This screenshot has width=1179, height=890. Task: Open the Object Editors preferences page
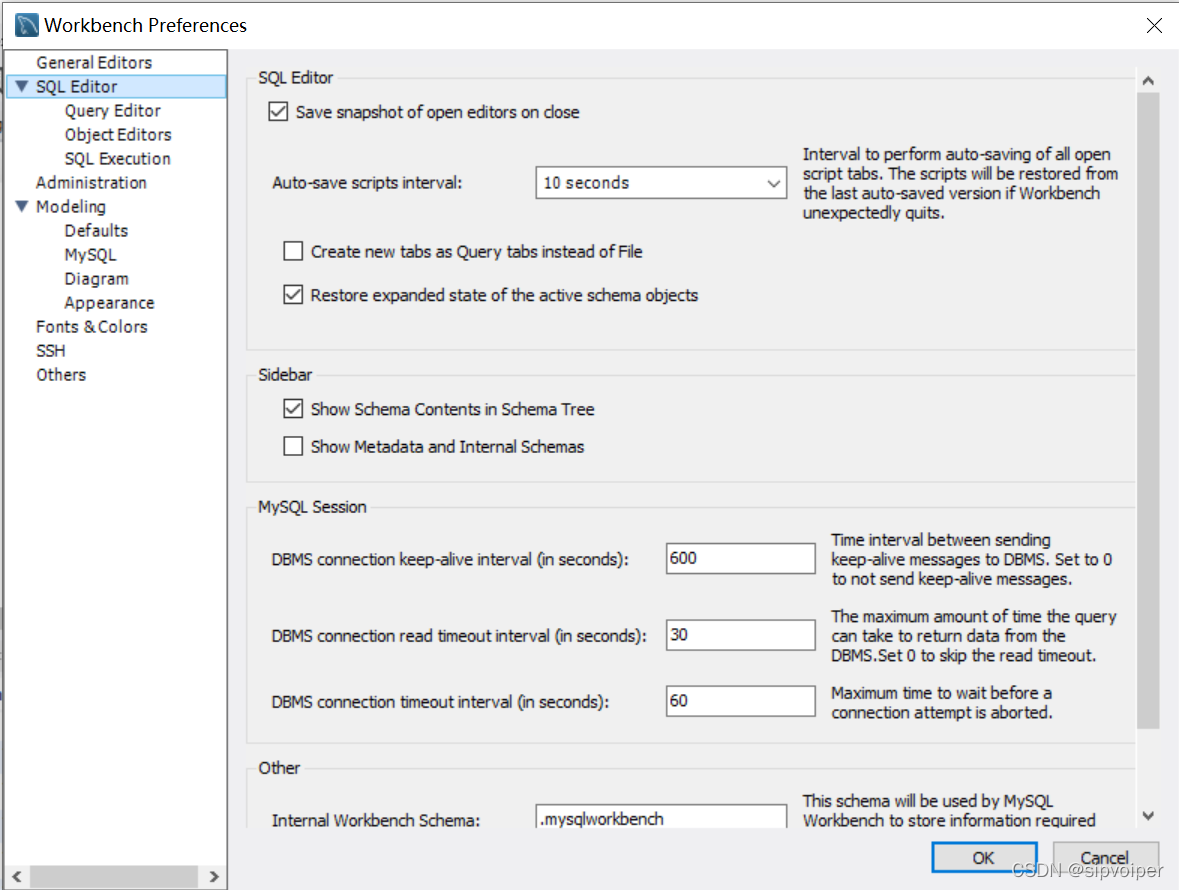click(x=118, y=135)
